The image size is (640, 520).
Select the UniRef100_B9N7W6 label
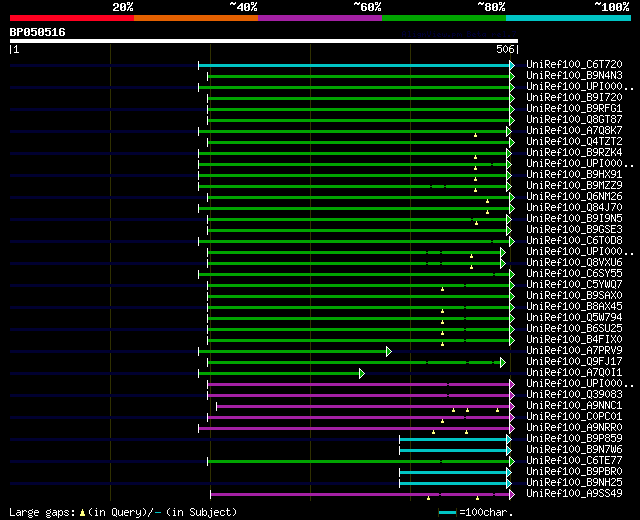click(x=574, y=450)
